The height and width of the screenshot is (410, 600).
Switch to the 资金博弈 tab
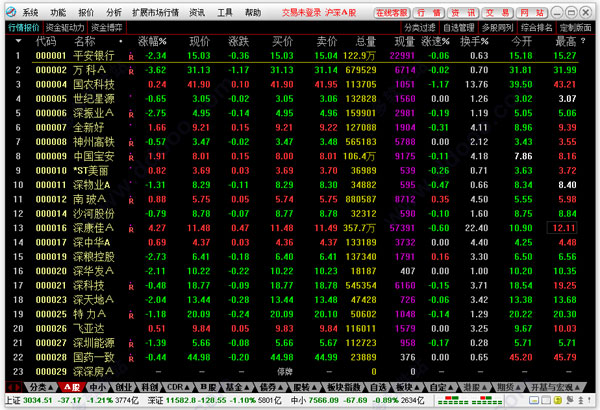(107, 28)
